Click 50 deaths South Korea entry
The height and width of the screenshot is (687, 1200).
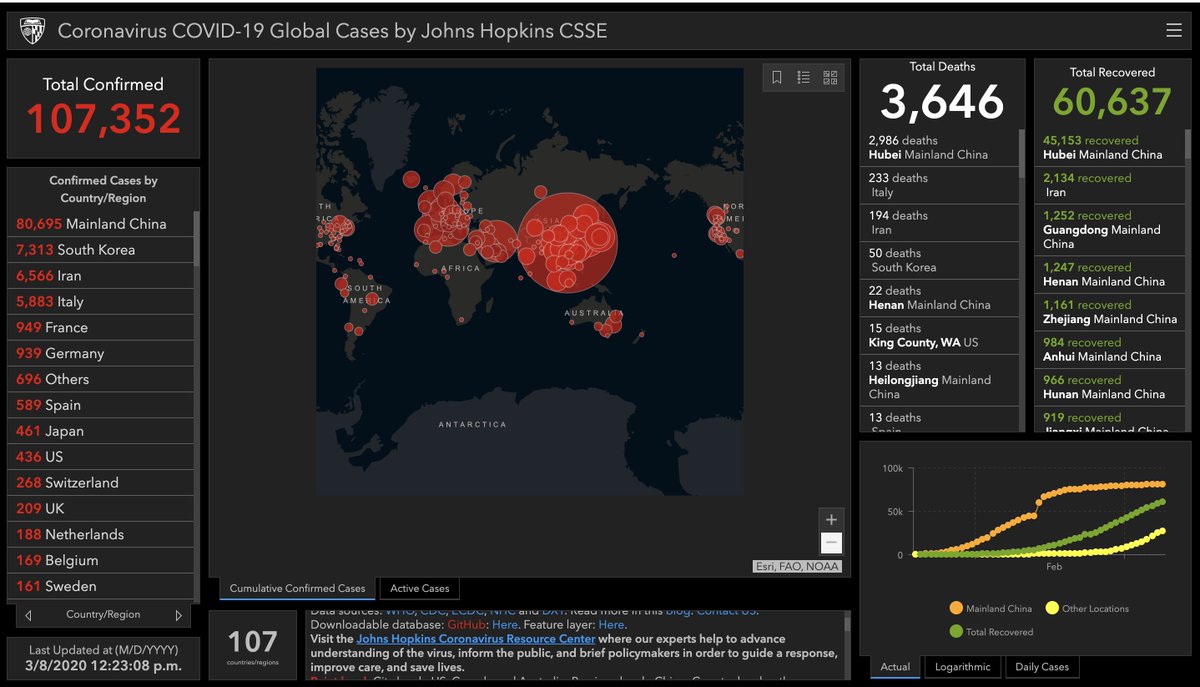[x=939, y=260]
